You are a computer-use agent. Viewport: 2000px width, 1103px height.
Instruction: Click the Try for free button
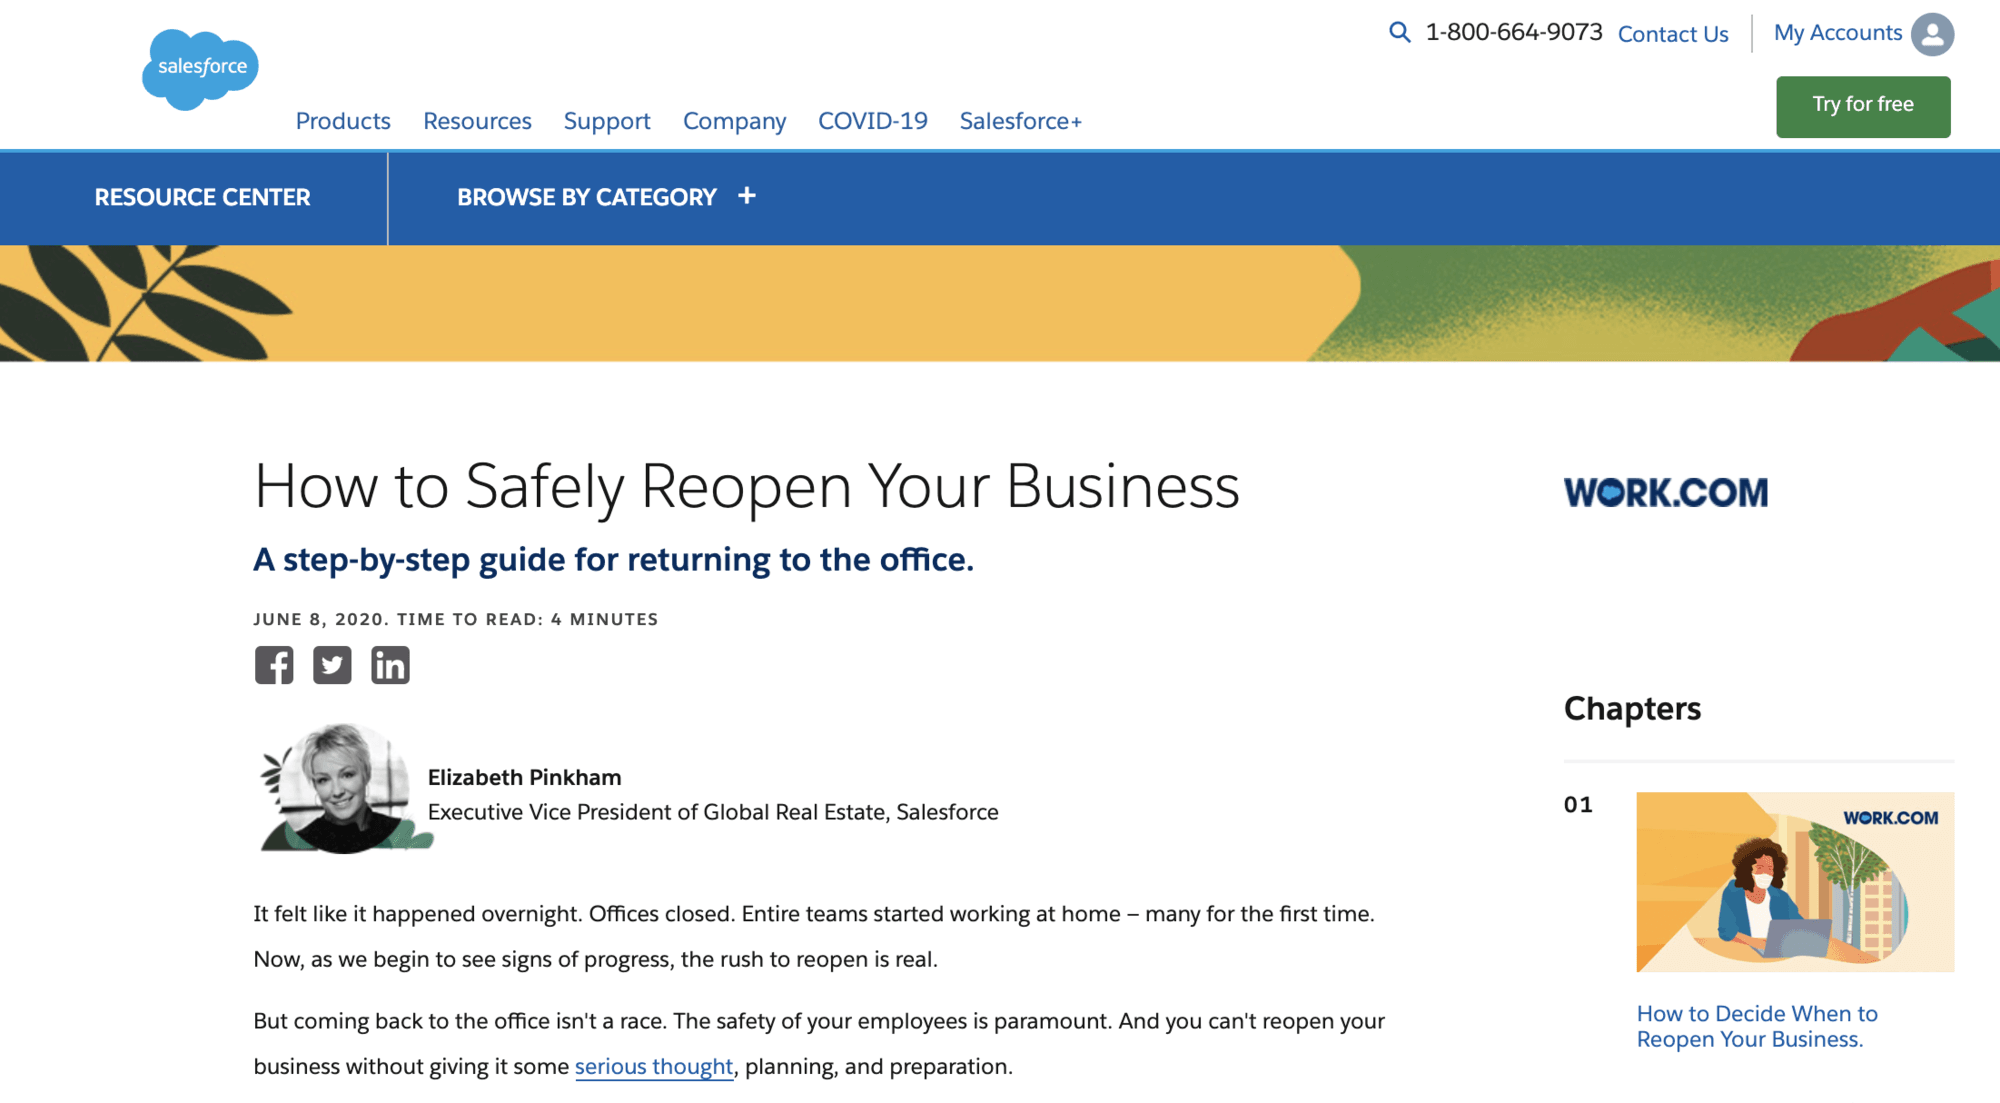[1863, 106]
